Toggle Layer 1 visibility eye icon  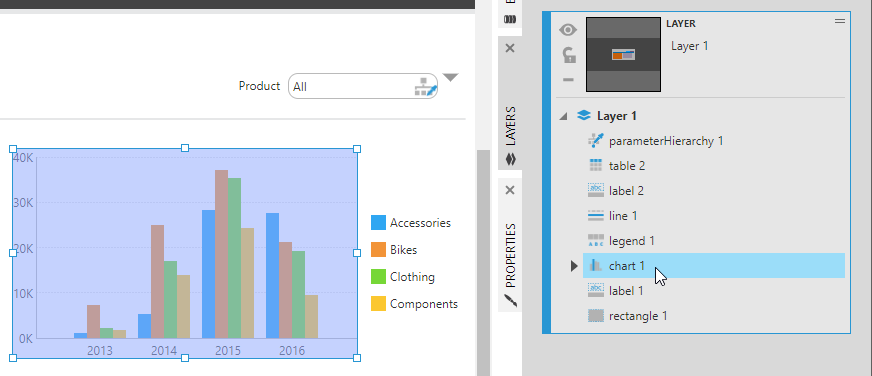click(568, 30)
